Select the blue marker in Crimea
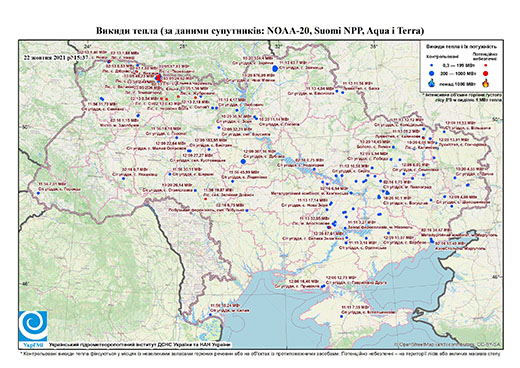Viewport: 520px width, 368px height. click(342, 316)
